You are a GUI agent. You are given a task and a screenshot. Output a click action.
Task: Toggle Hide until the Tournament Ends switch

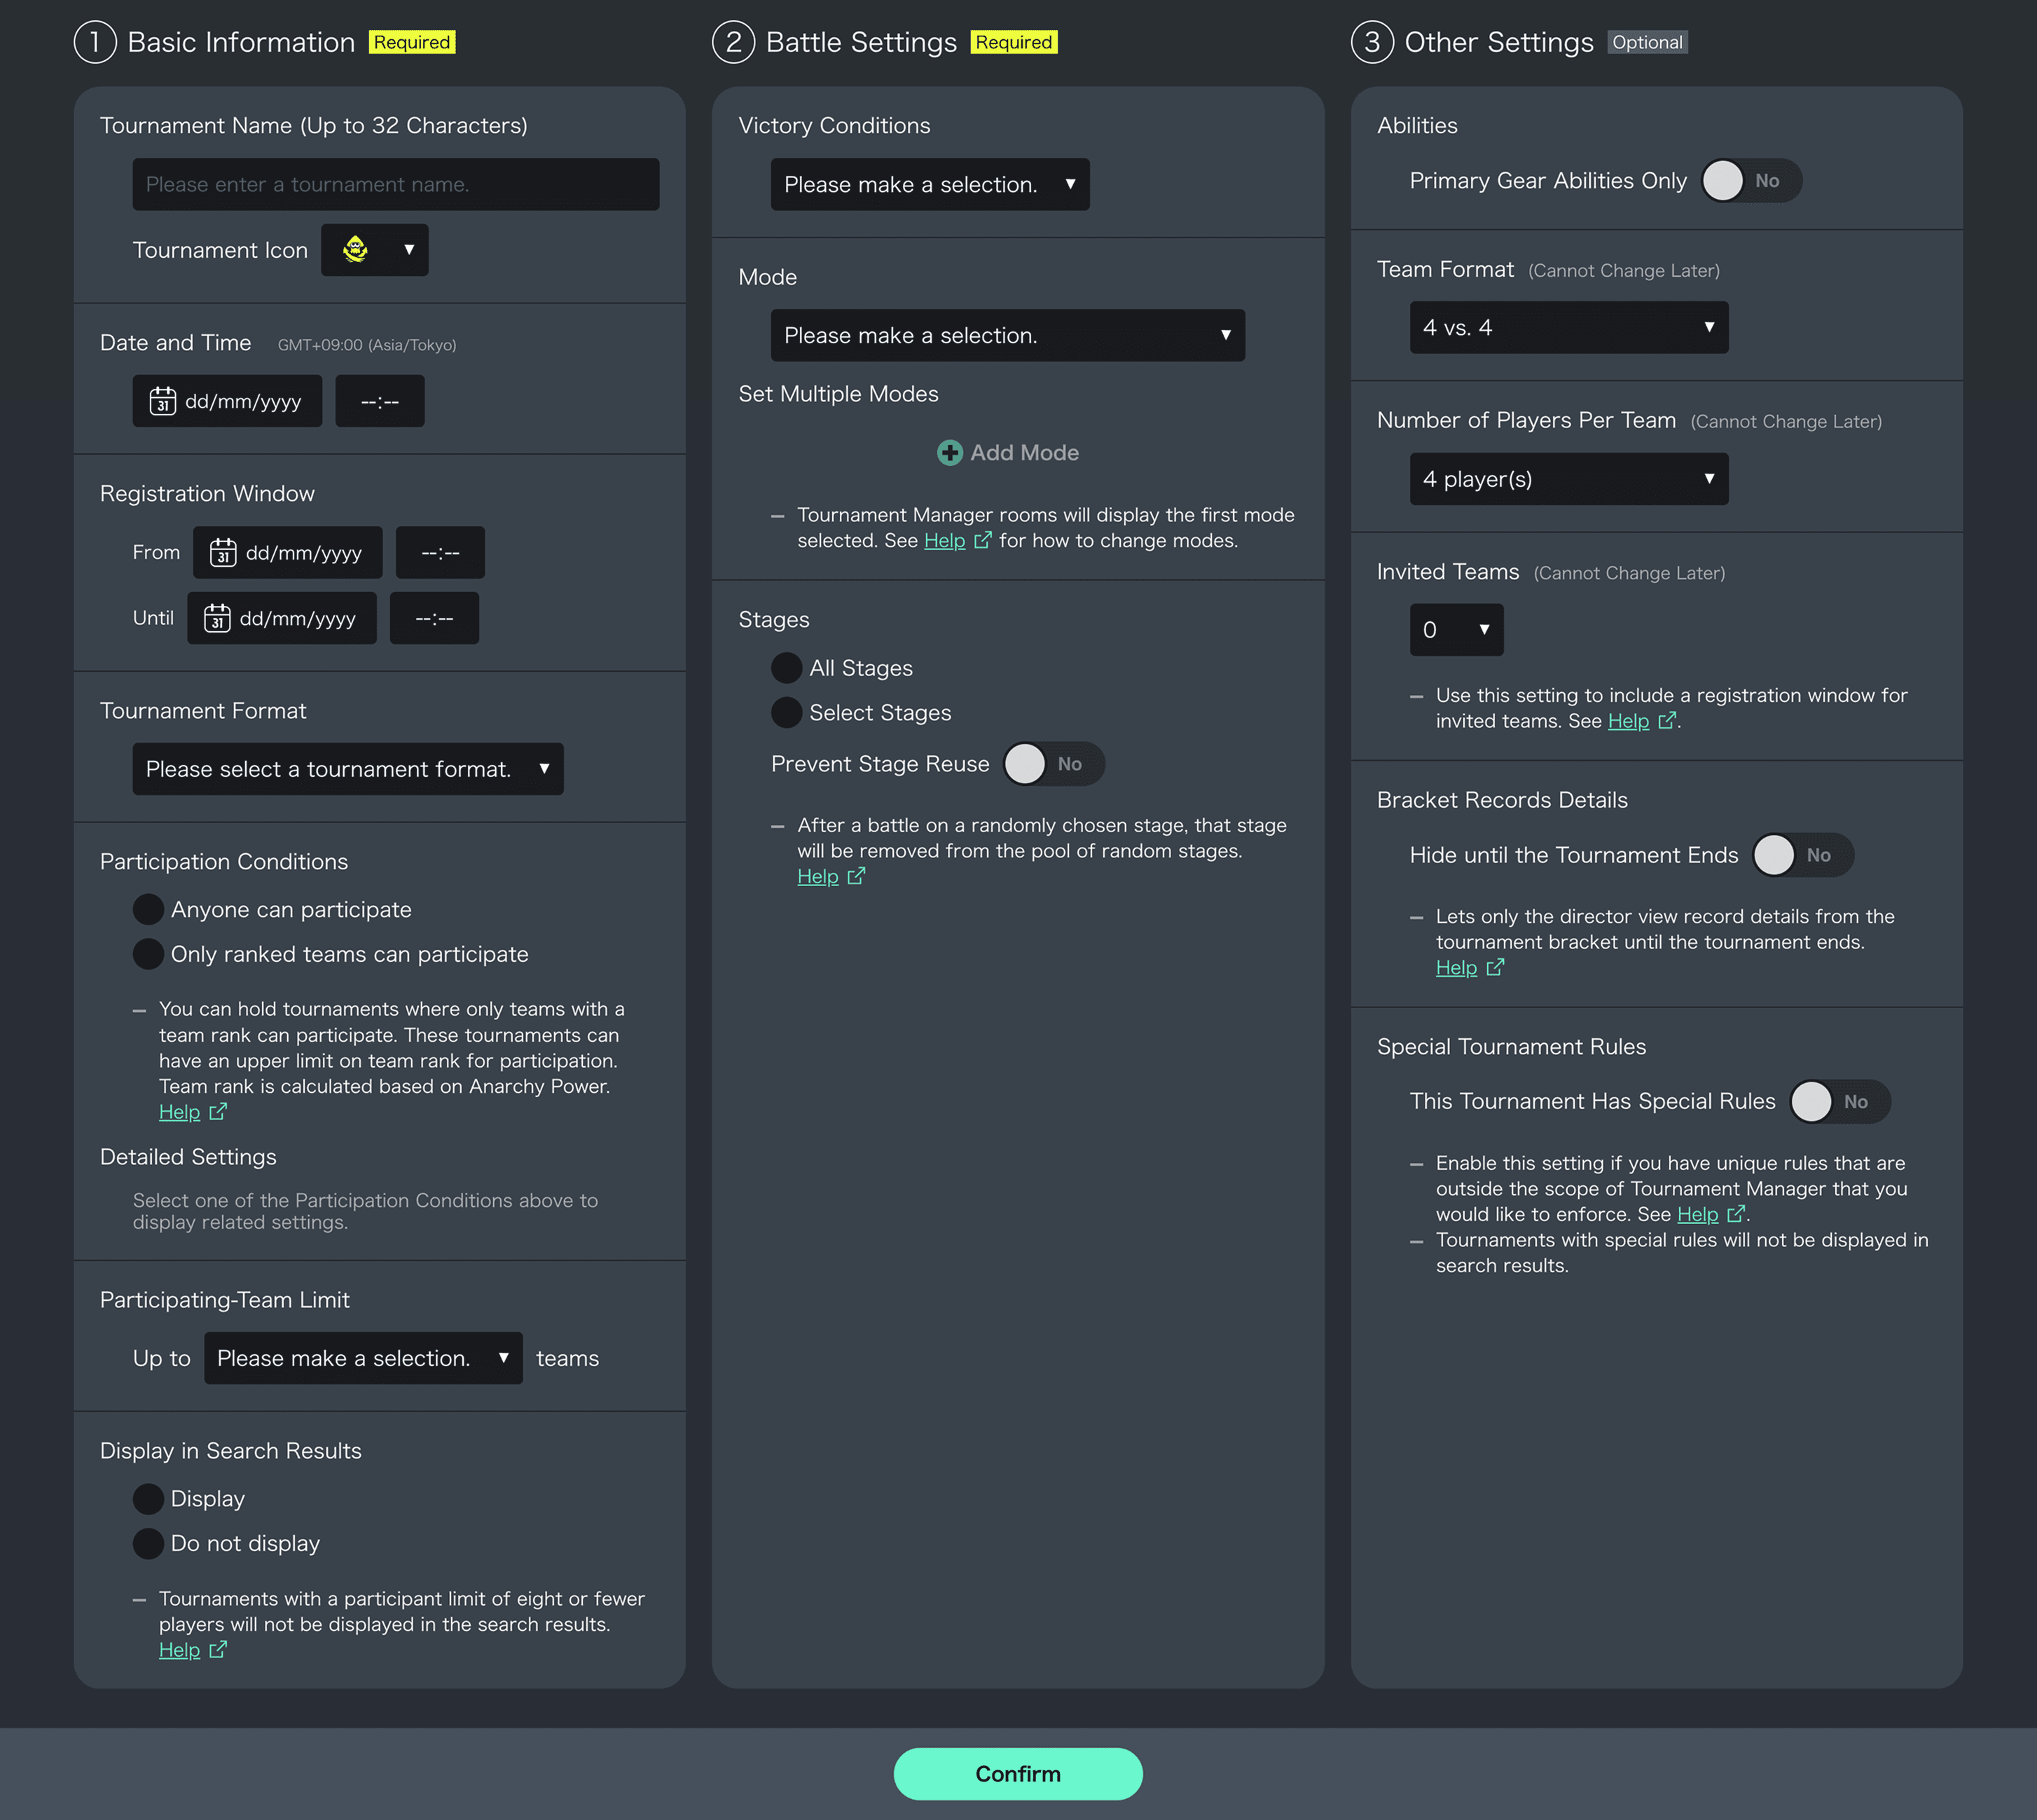pos(1803,856)
